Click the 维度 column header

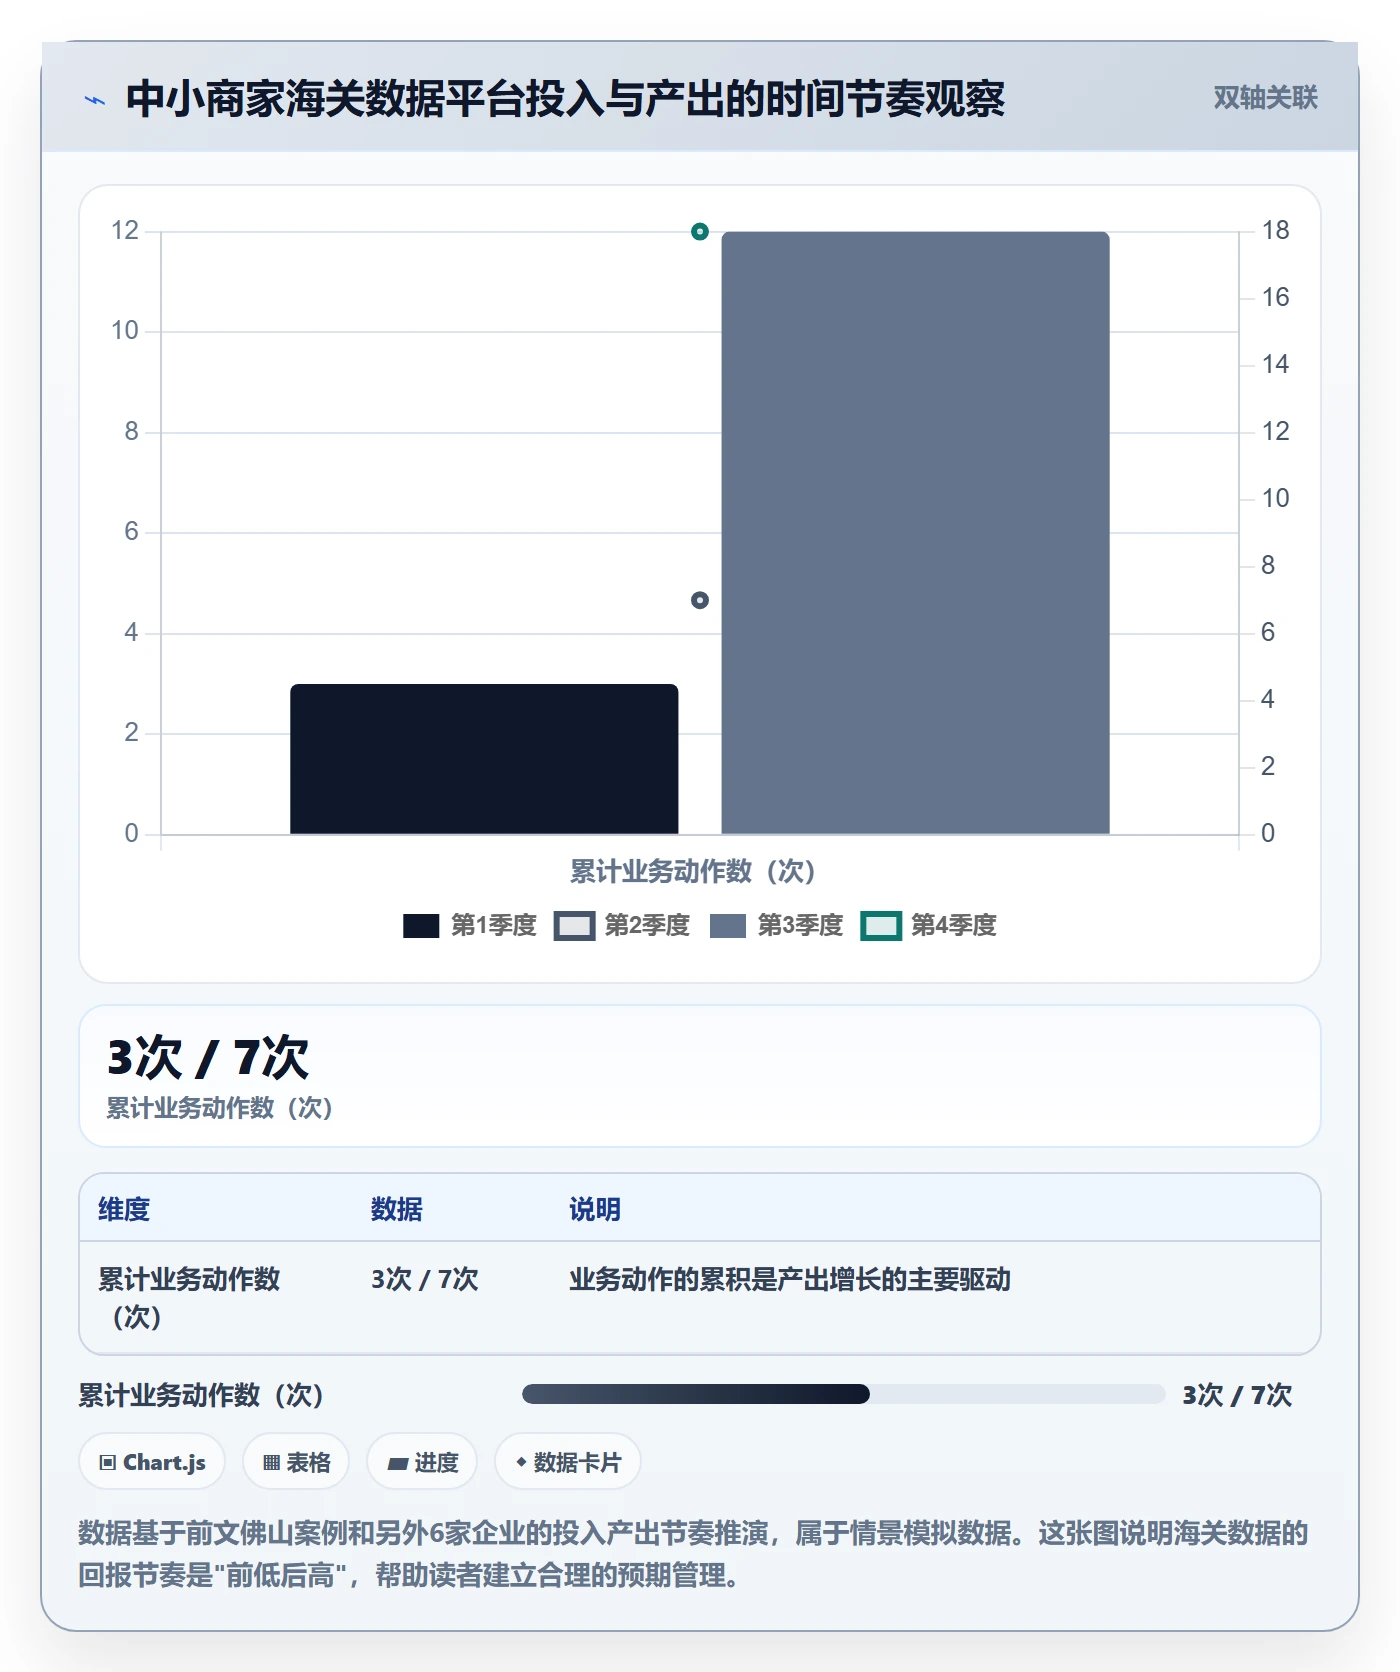point(124,1209)
